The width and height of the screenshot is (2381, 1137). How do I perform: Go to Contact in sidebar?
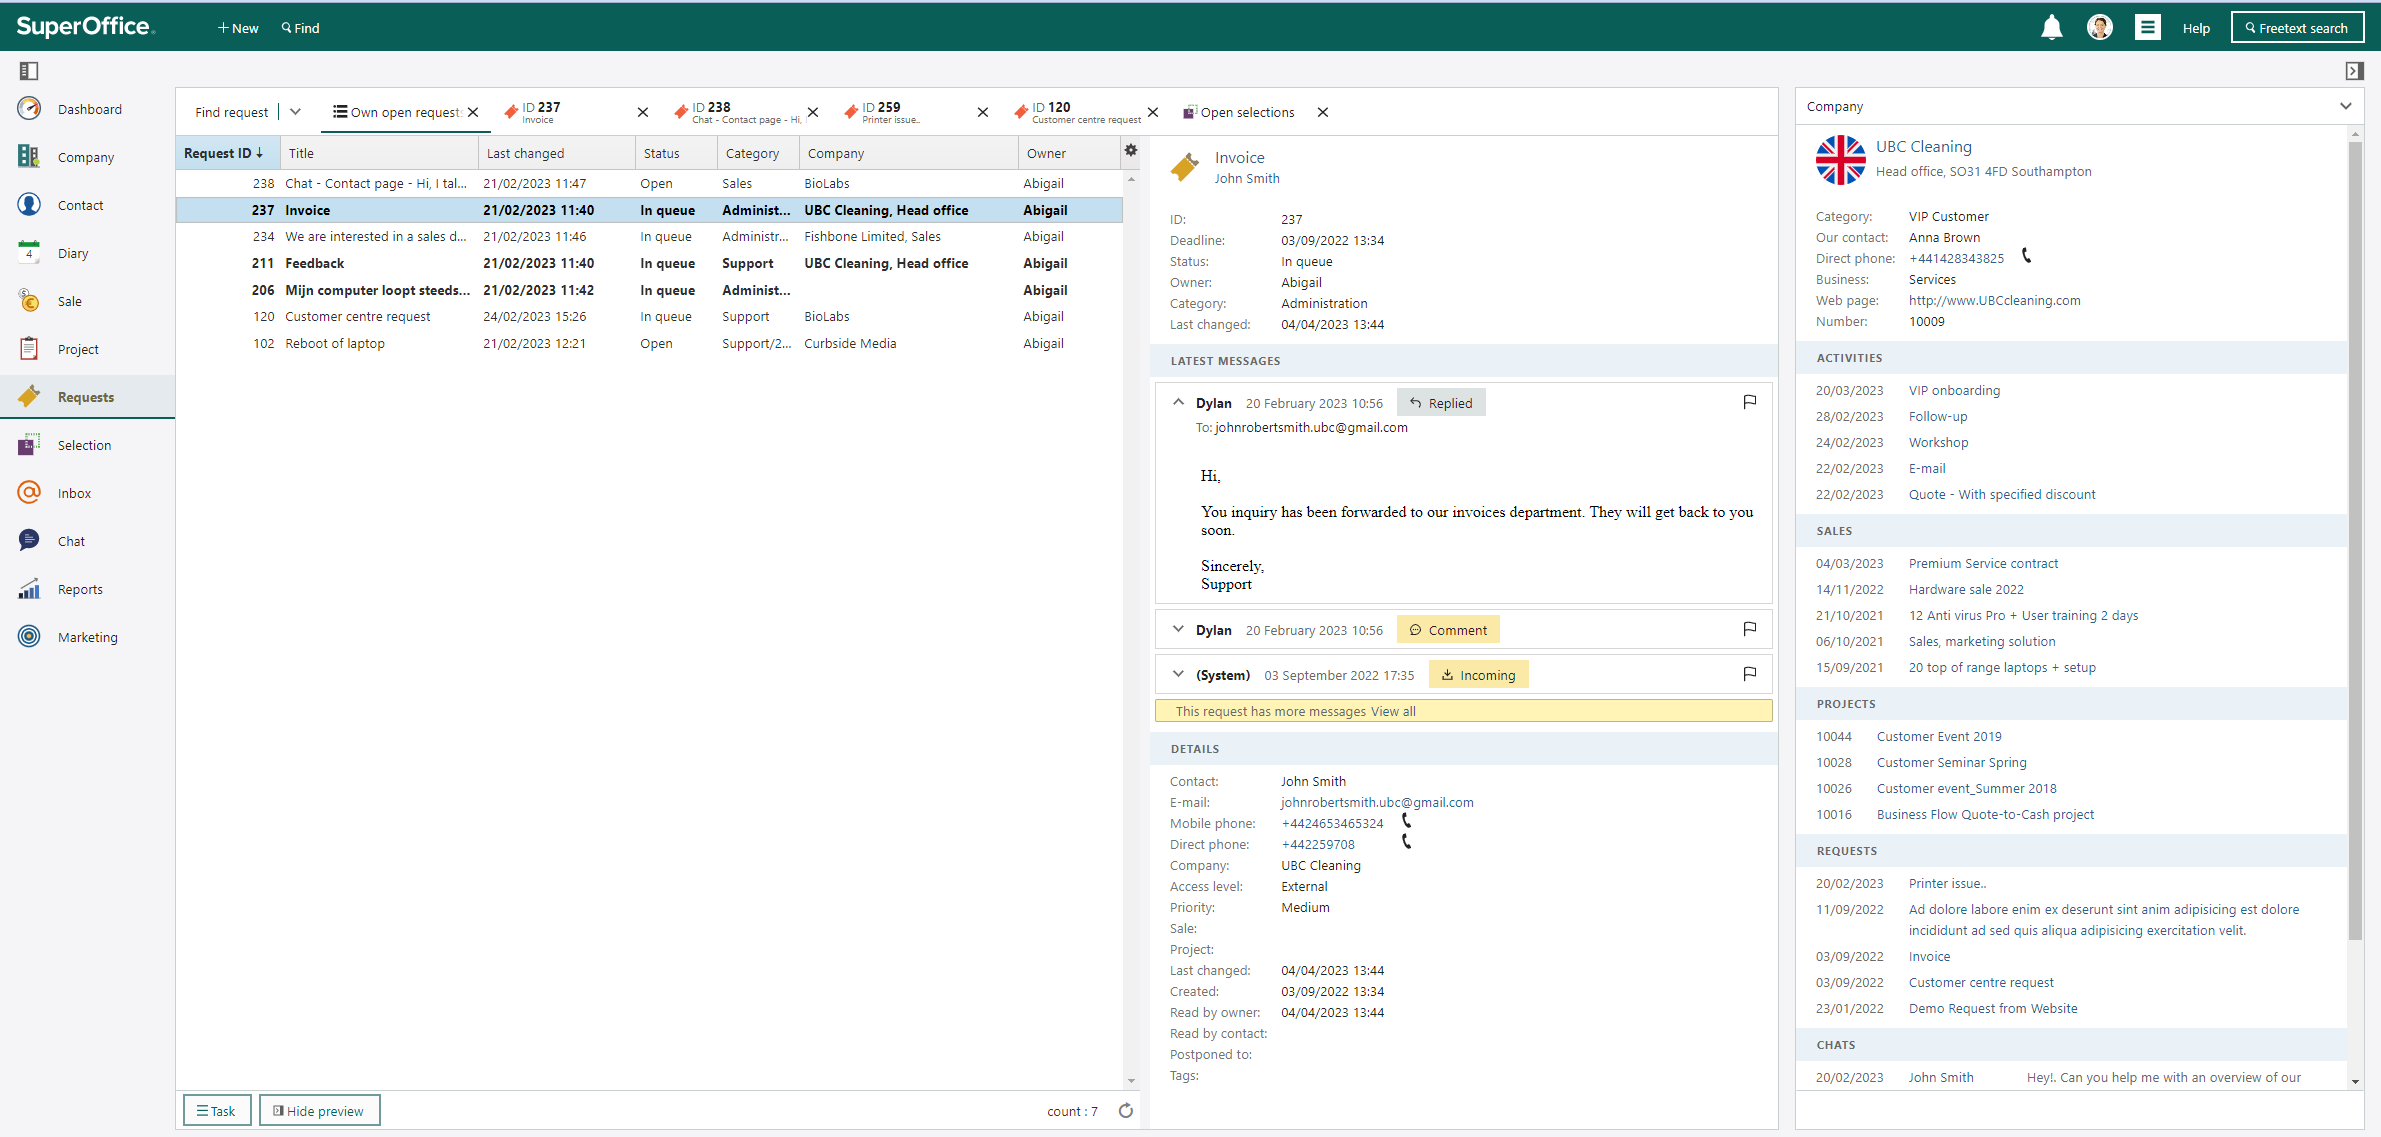coord(80,205)
